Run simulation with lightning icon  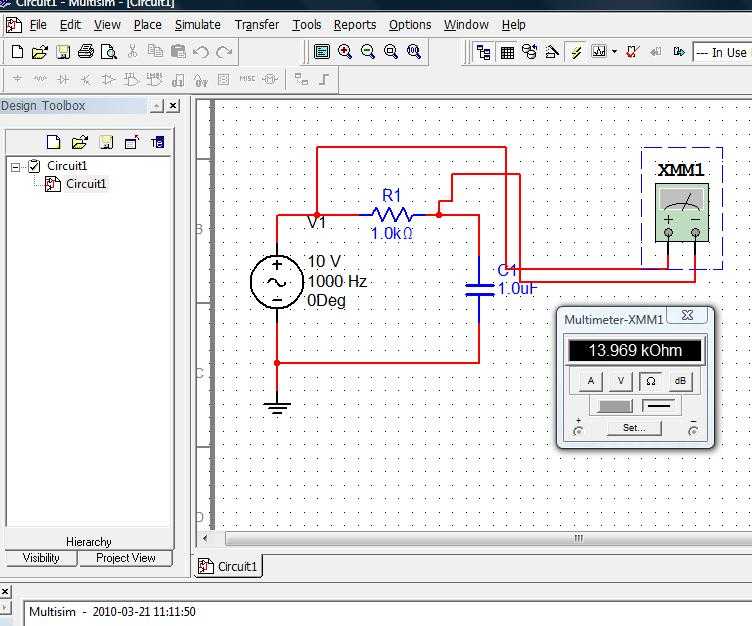tap(576, 52)
